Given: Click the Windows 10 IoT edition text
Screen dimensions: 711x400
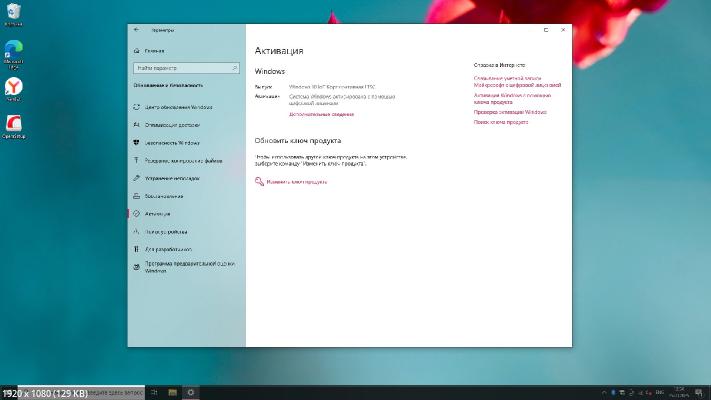Looking at the screenshot, I should [x=332, y=87].
